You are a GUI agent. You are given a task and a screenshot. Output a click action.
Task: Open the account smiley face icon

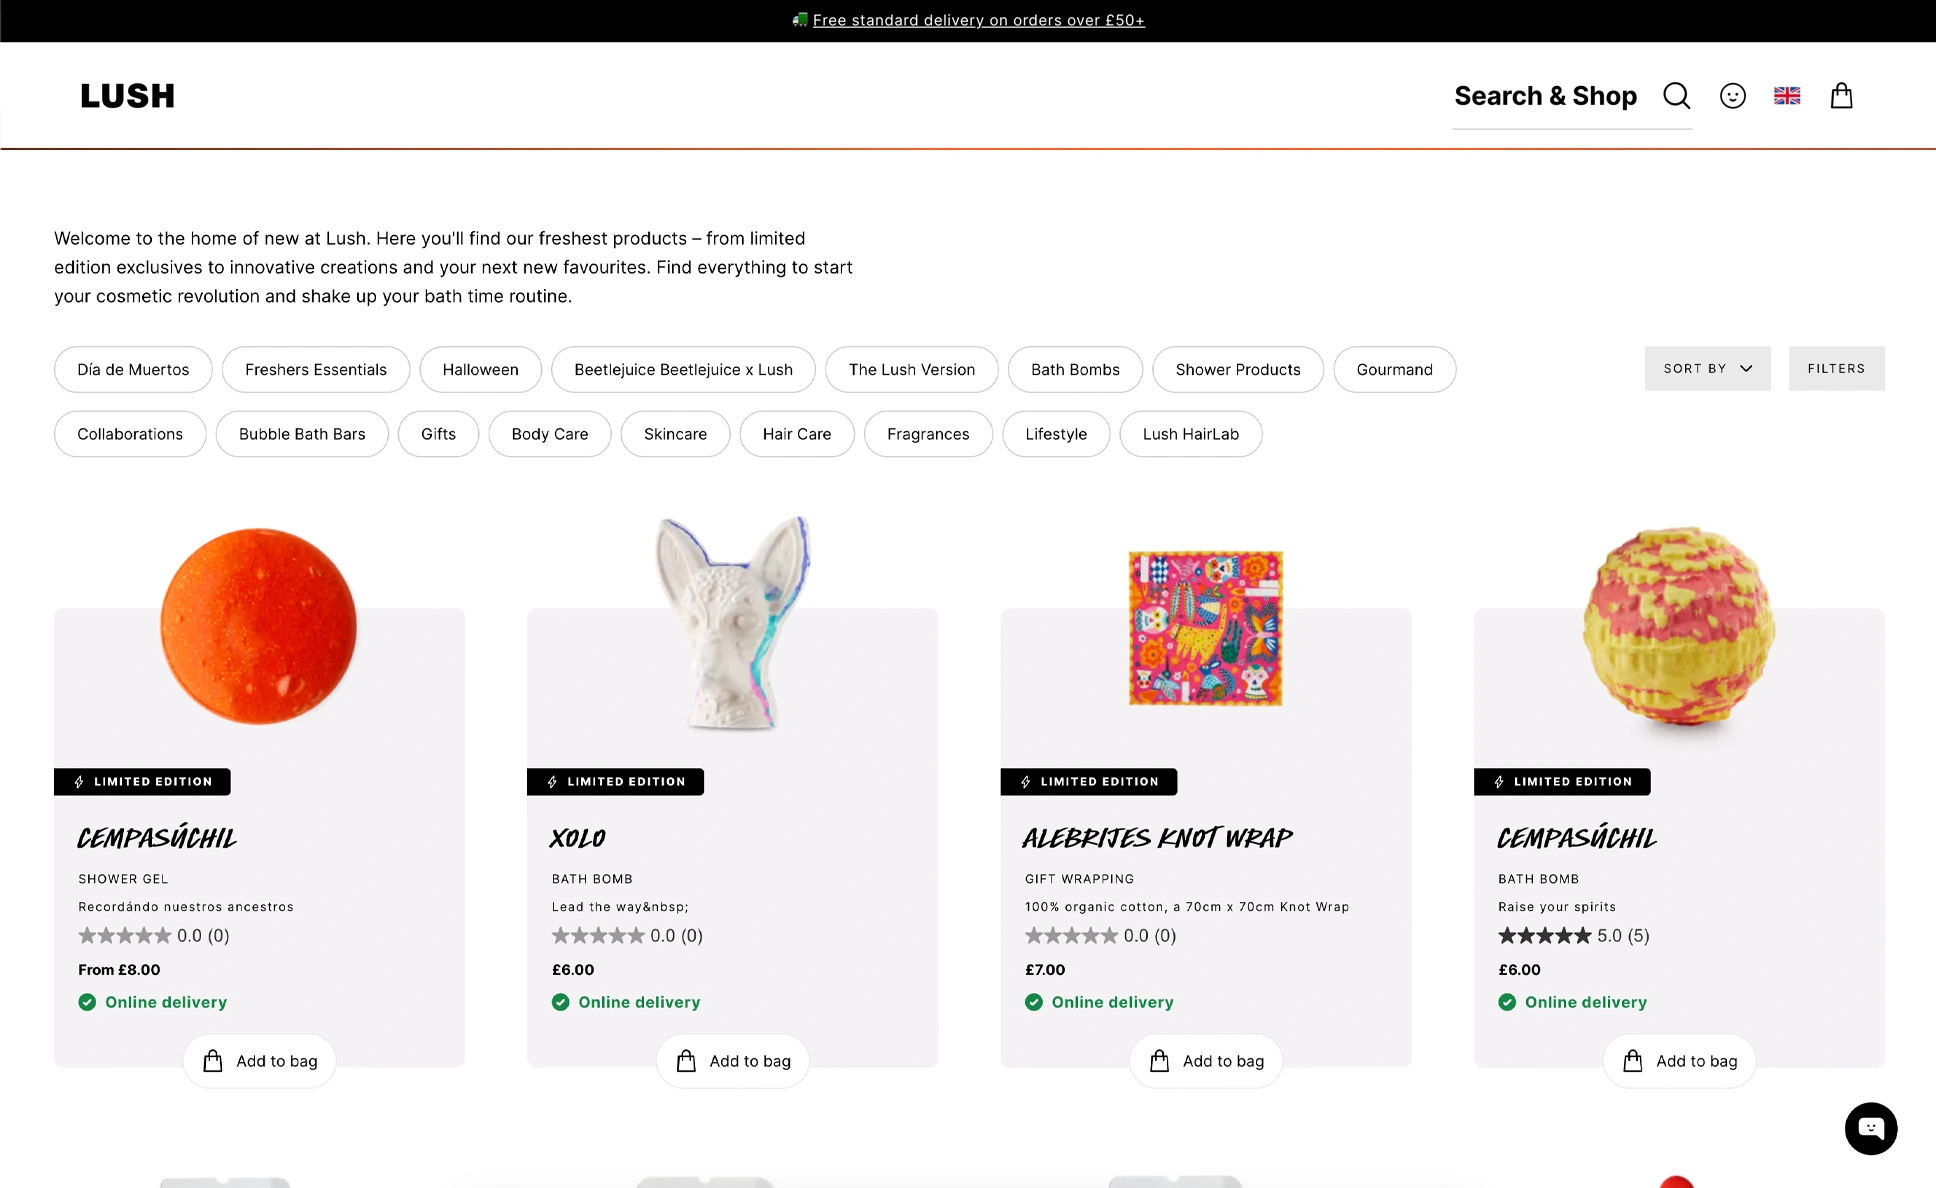[x=1733, y=96]
